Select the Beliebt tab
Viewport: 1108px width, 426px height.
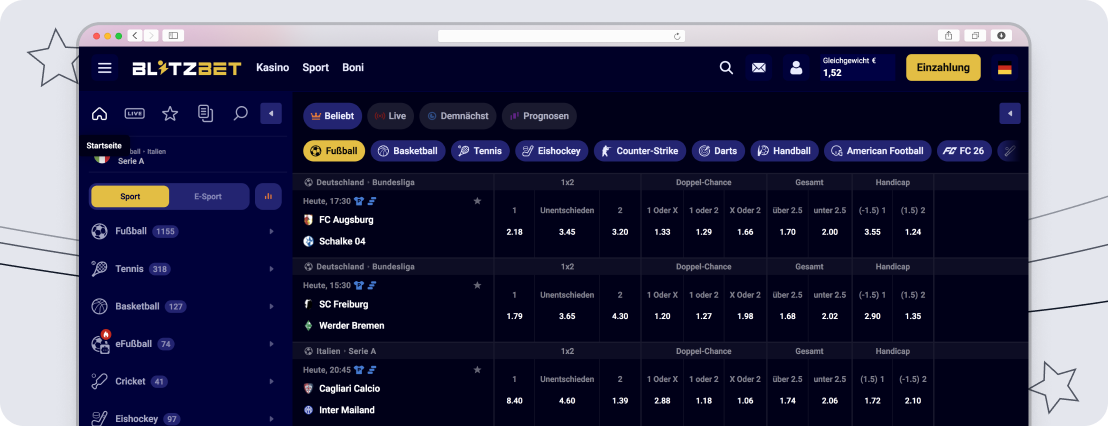pyautogui.click(x=333, y=116)
